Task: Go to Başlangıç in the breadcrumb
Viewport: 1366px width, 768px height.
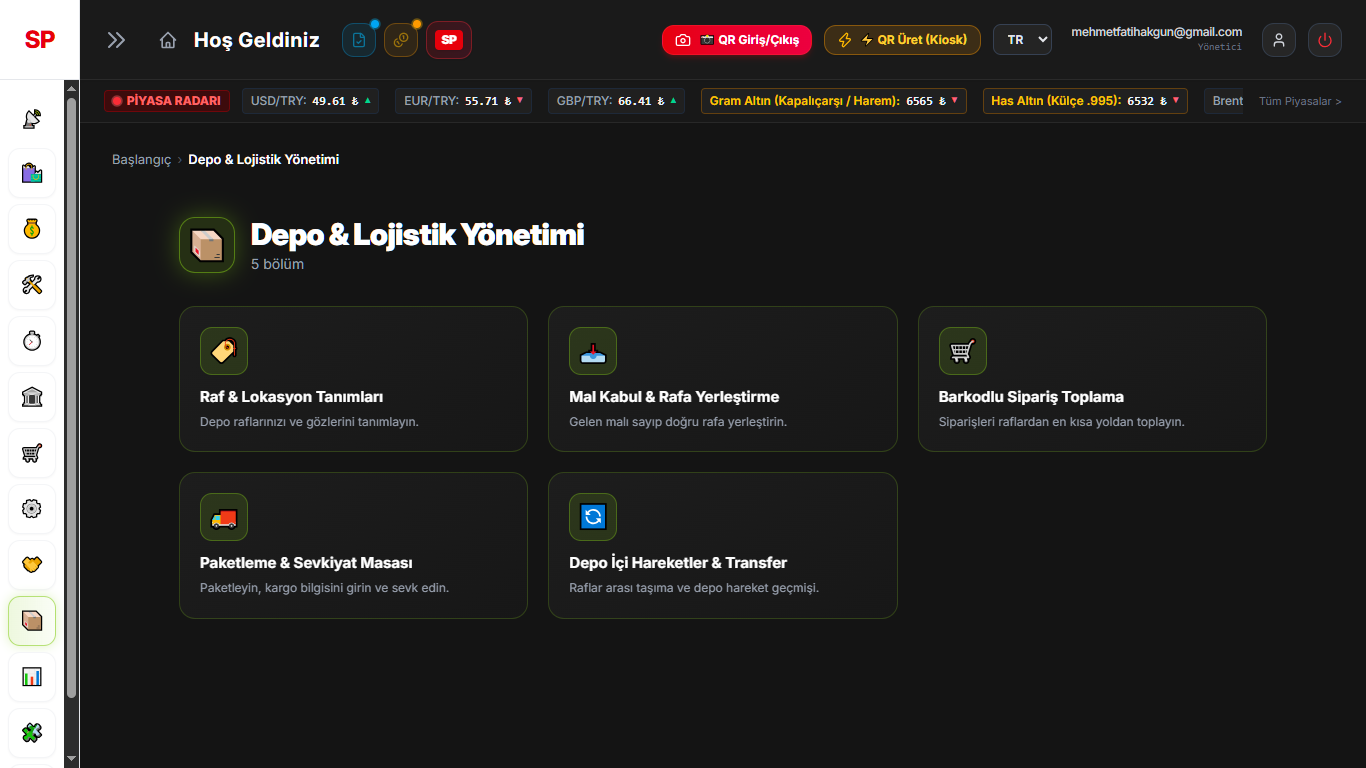Action: tap(142, 160)
